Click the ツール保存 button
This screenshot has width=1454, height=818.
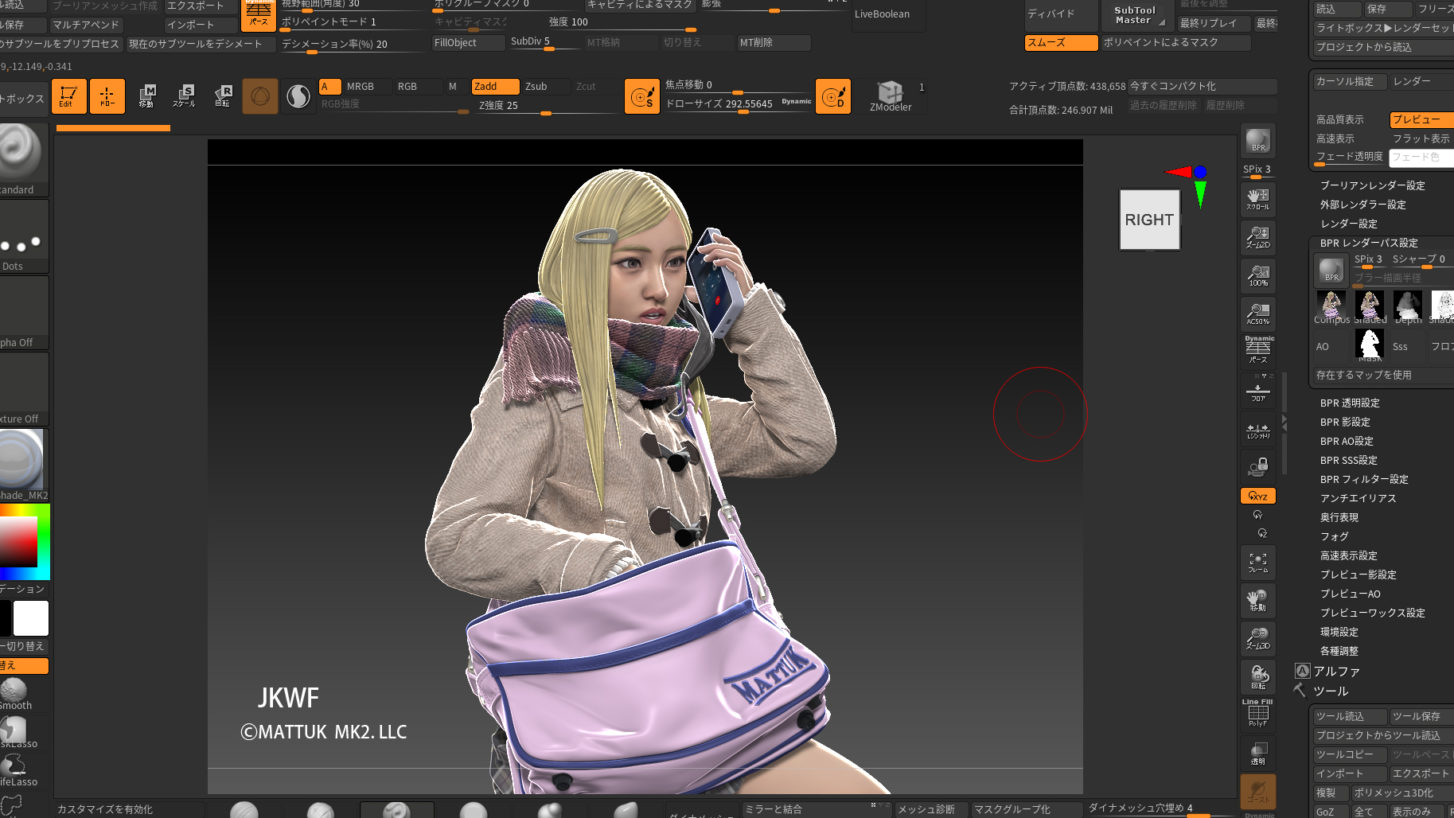(x=1417, y=717)
